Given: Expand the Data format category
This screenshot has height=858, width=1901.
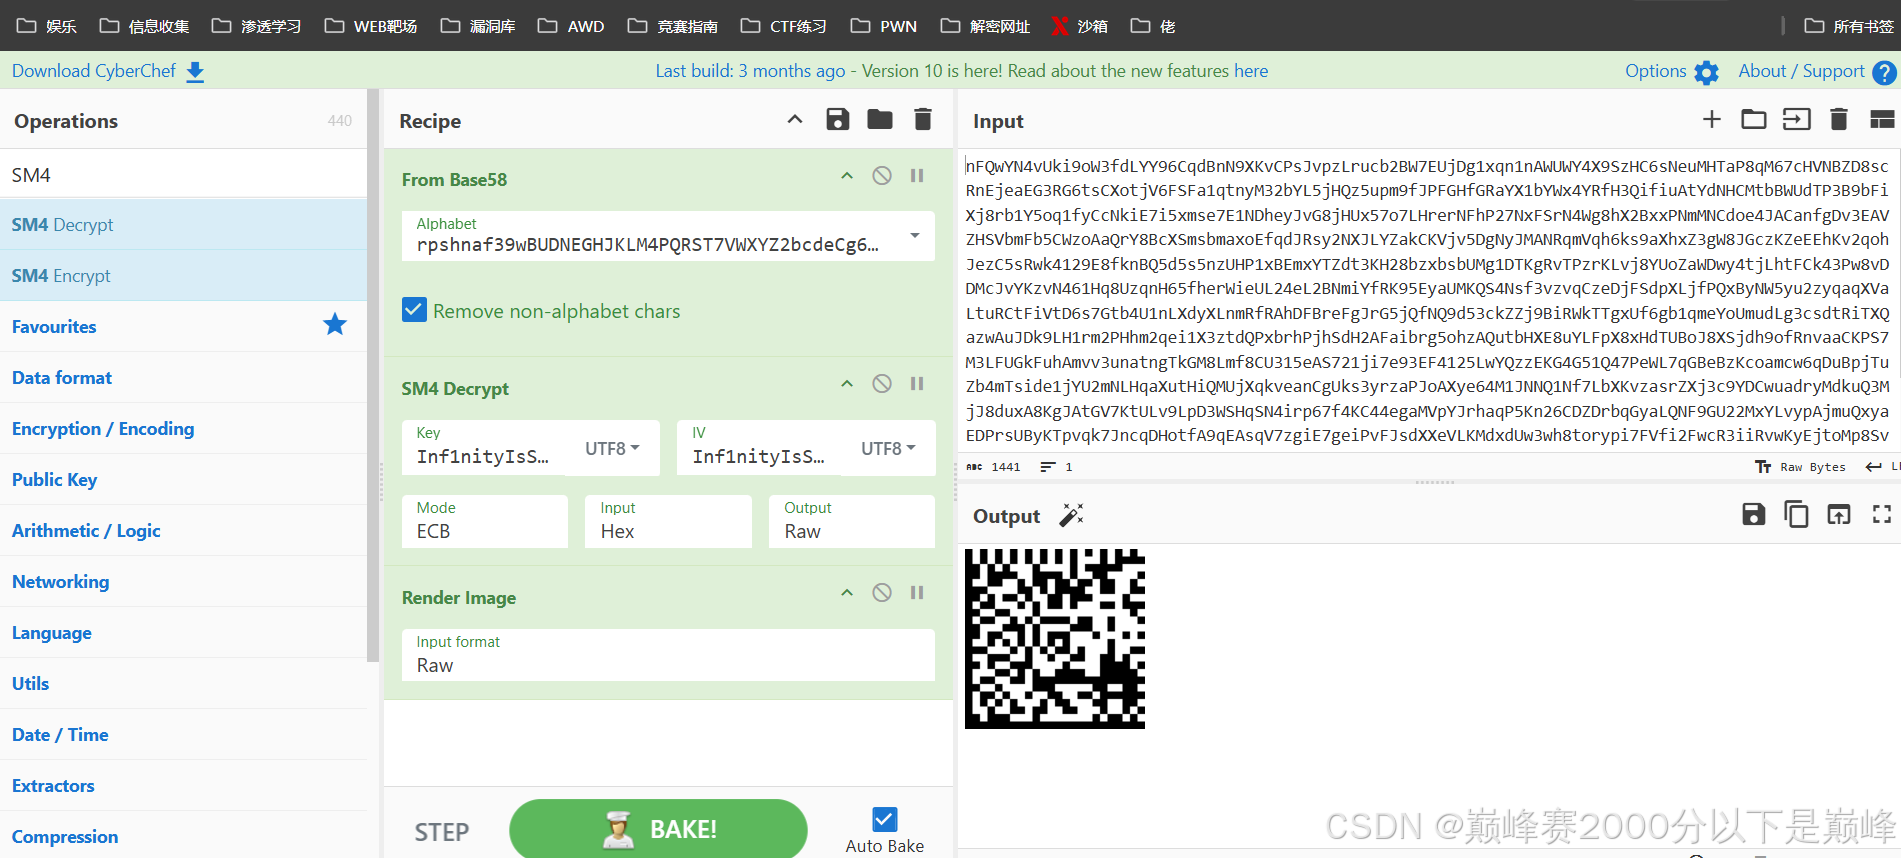Looking at the screenshot, I should 183,377.
